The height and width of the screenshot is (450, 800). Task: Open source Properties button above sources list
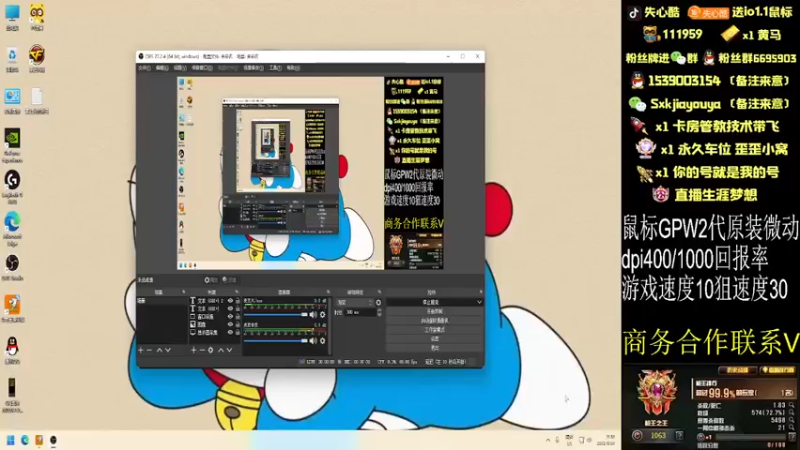tap(211, 280)
